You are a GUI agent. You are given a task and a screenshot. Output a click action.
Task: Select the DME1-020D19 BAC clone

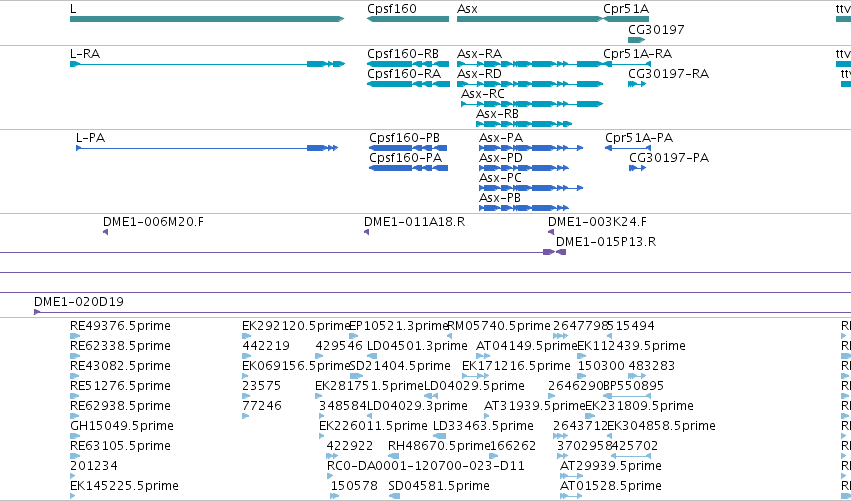(x=442, y=312)
